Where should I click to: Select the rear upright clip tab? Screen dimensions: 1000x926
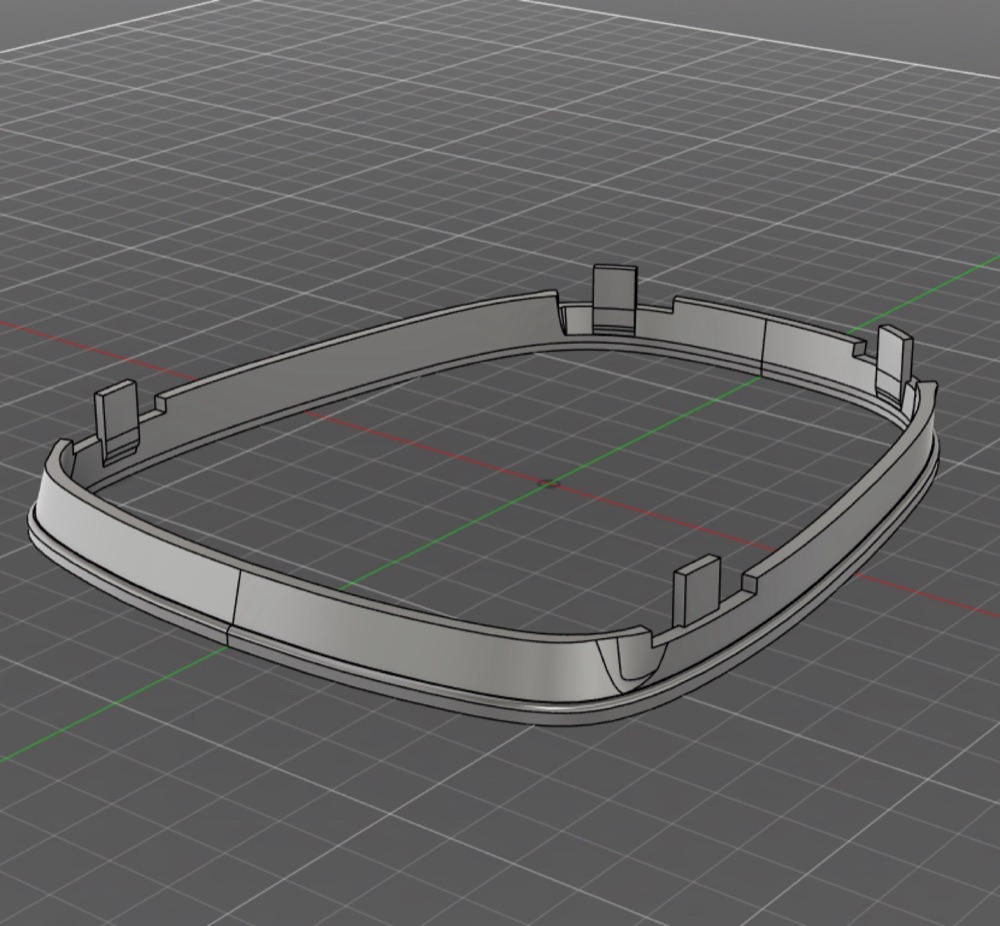click(615, 299)
